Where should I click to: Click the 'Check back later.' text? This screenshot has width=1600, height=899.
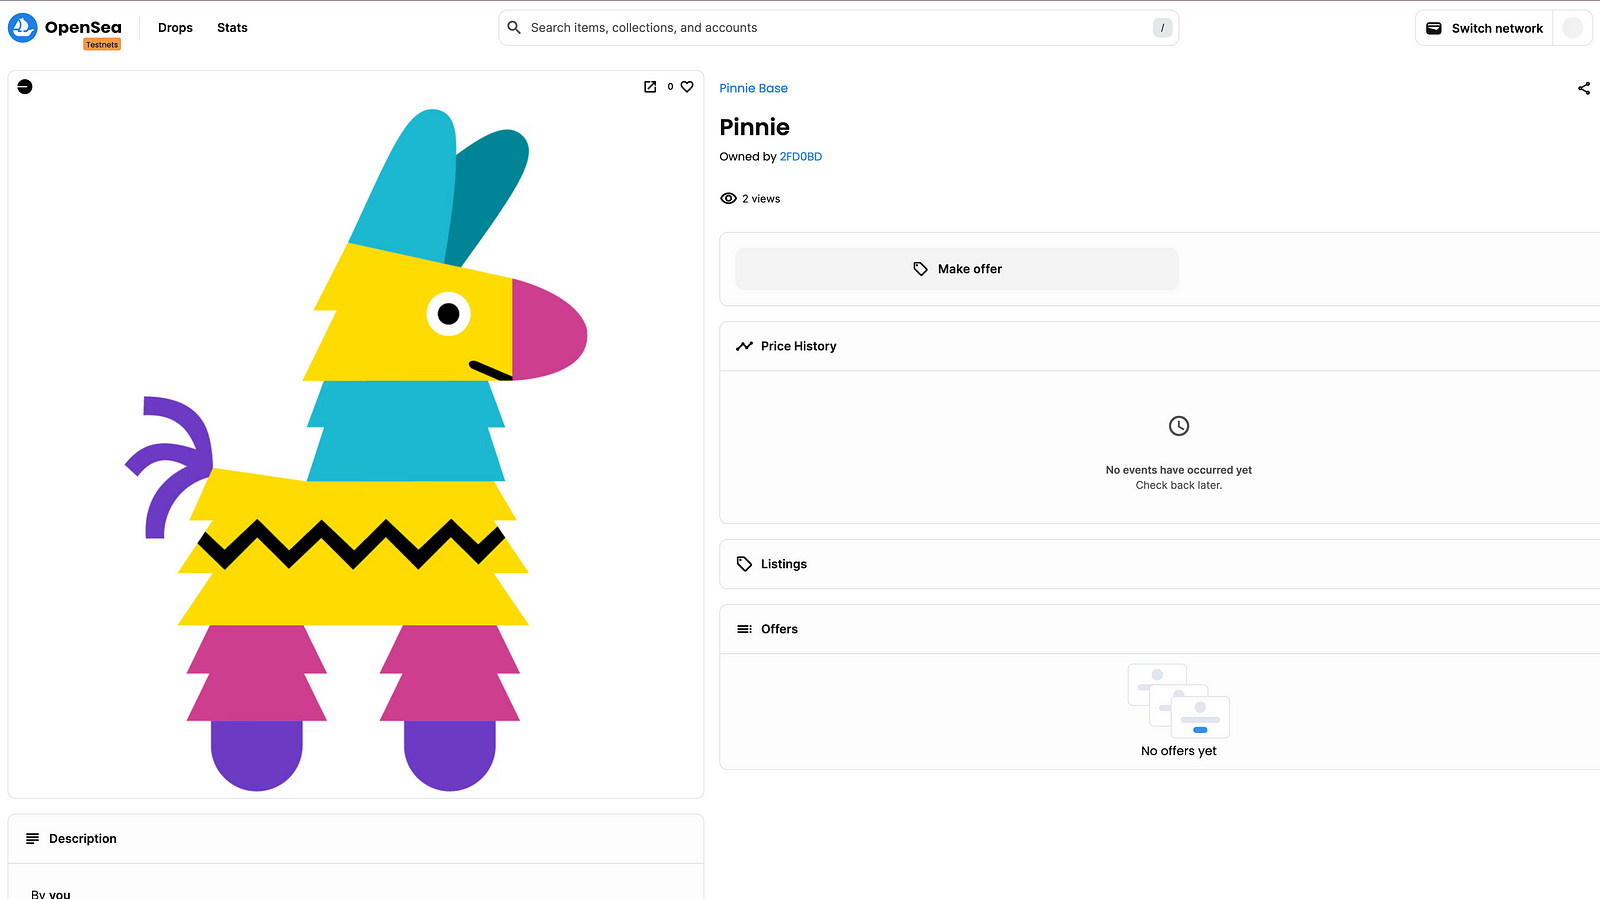pyautogui.click(x=1179, y=485)
